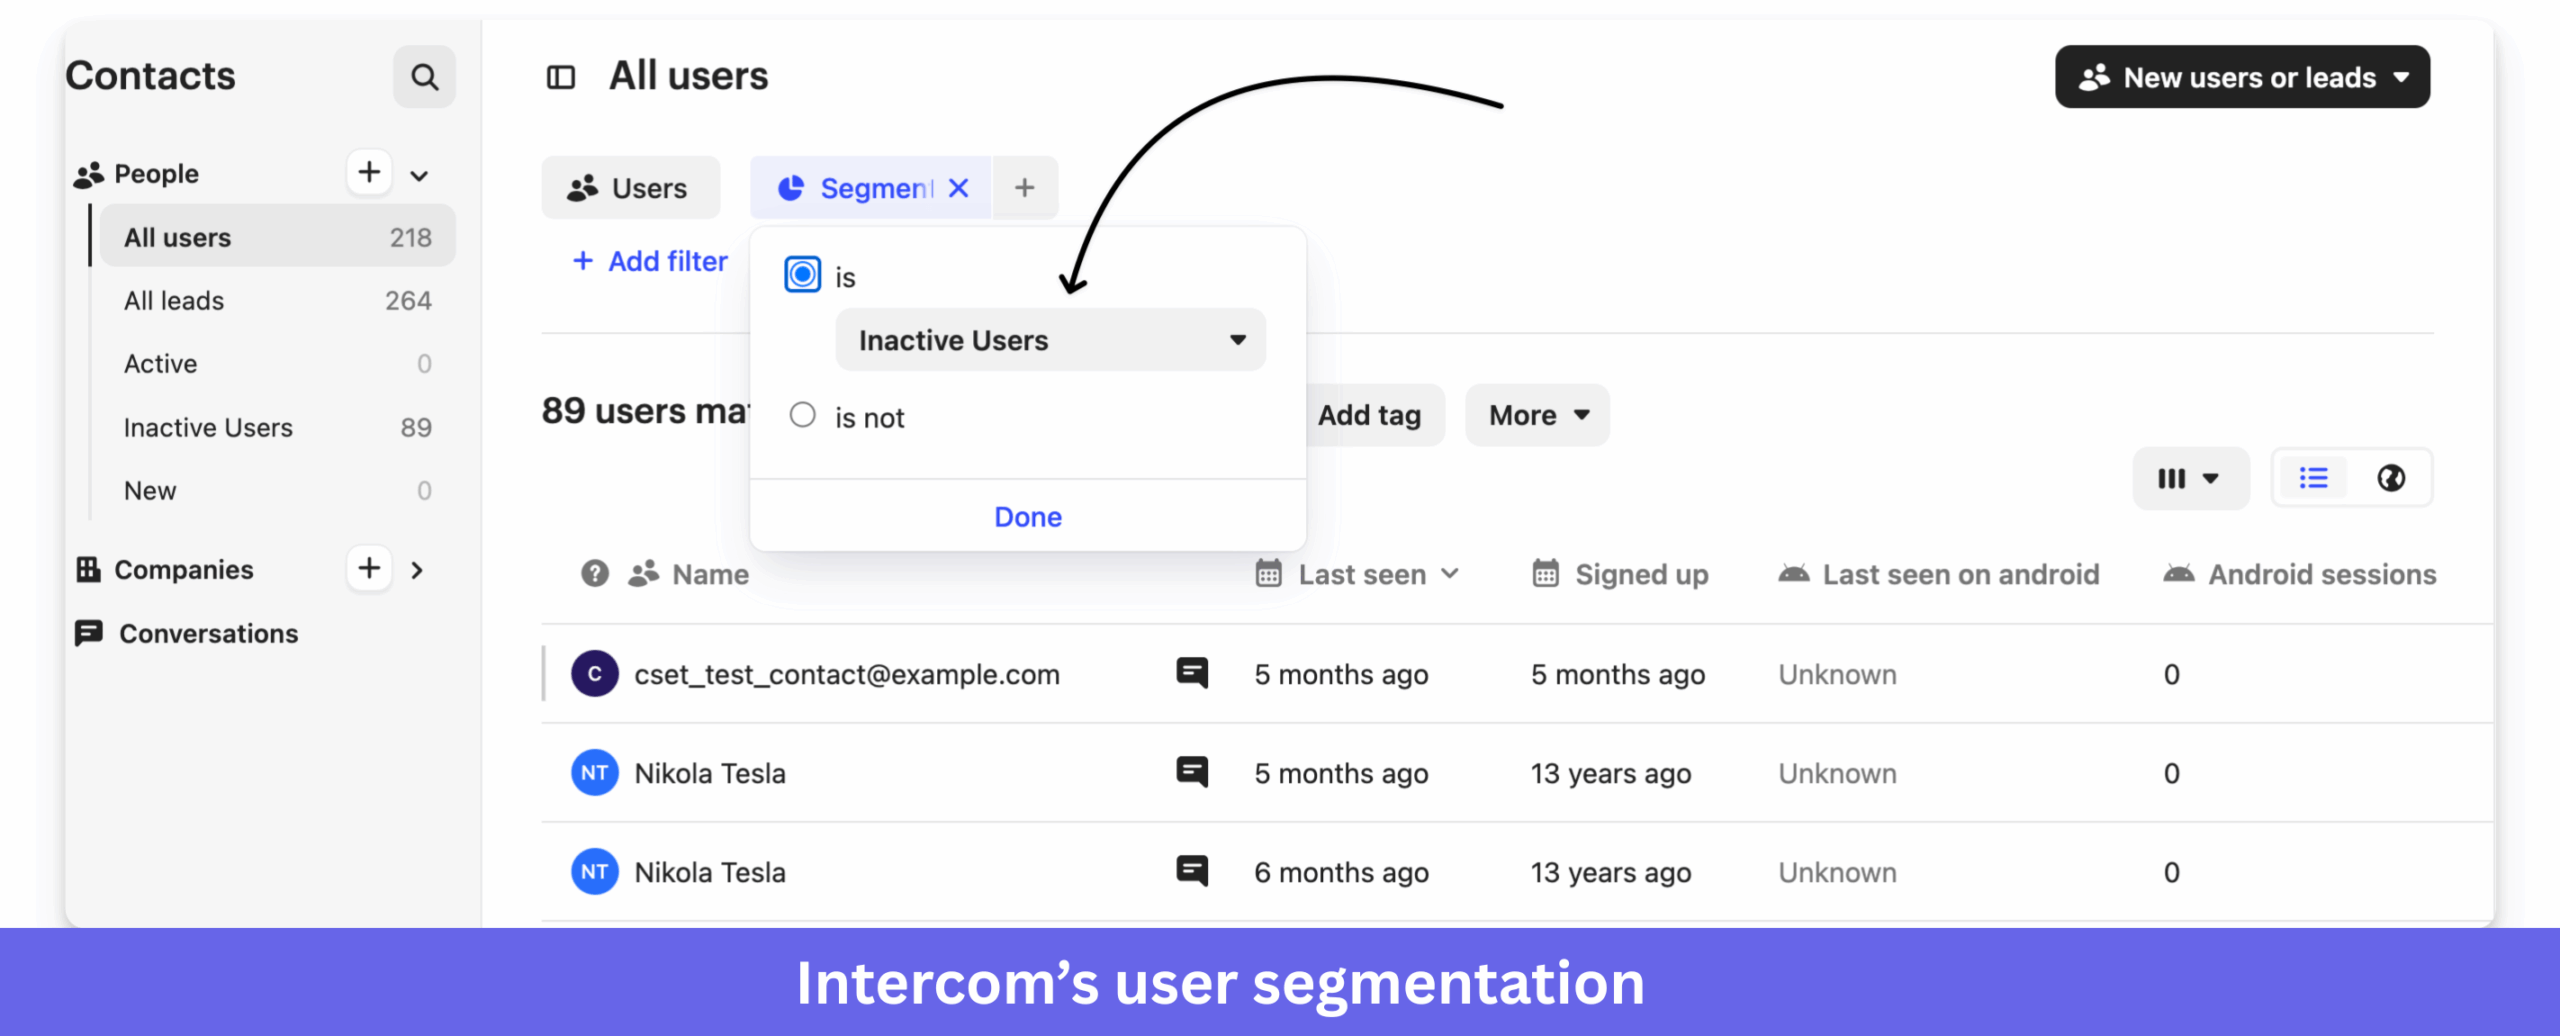Remove the Segment filter with its X
The width and height of the screenshot is (2560, 1036).
958,187
